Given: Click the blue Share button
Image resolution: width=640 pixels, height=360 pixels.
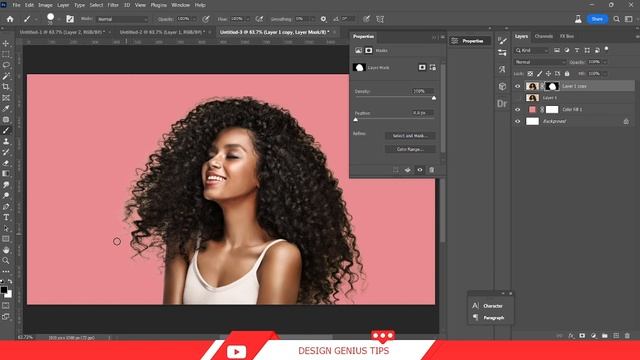Looking at the screenshot, I should click(597, 19).
